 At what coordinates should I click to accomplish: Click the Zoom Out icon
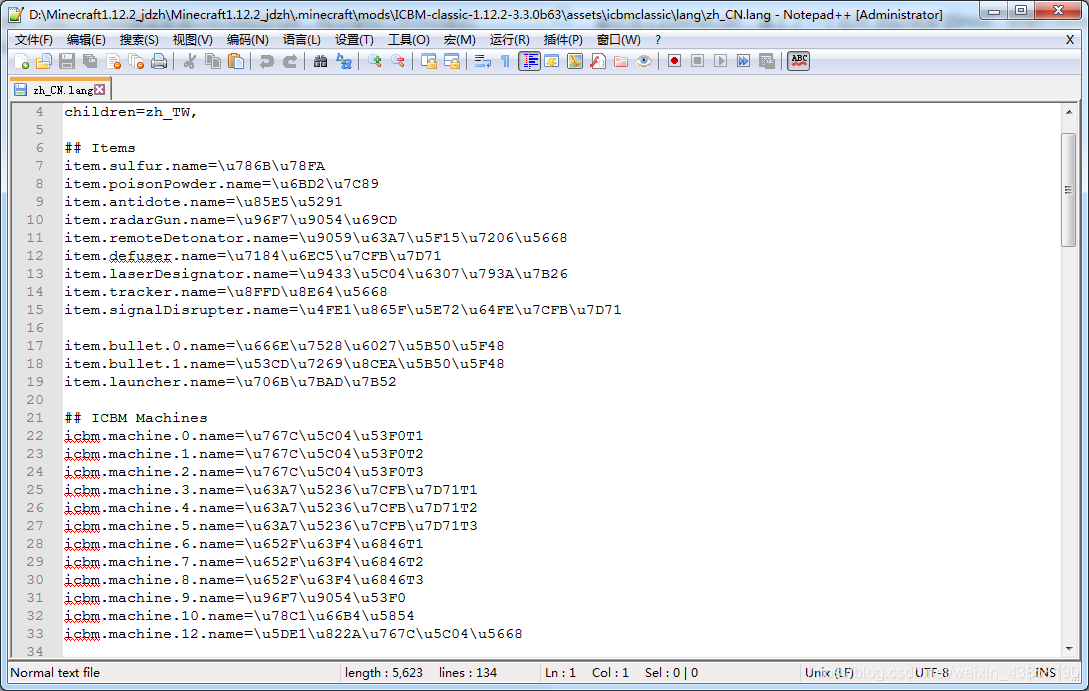click(398, 62)
